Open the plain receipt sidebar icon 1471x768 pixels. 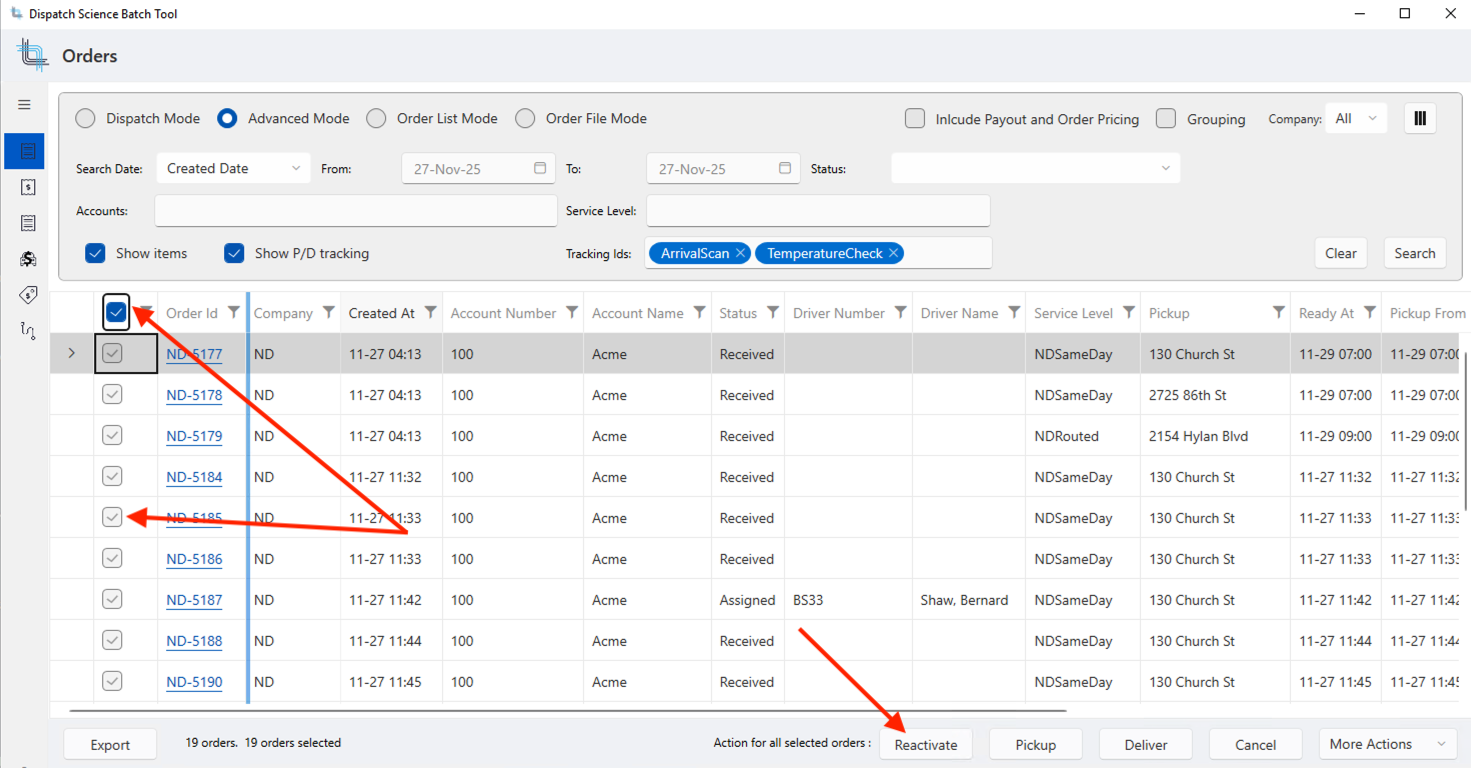click(x=28, y=223)
